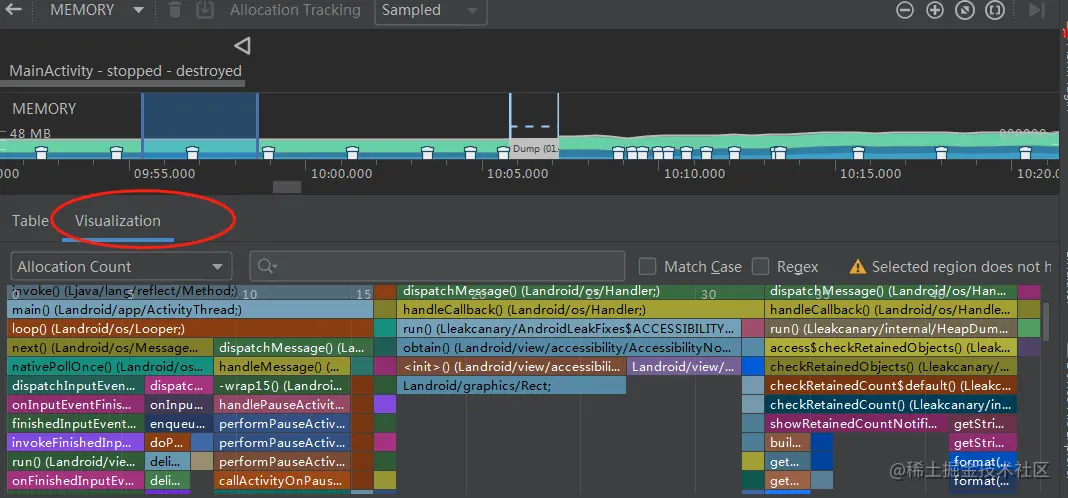Click the search filter input field

(437, 266)
